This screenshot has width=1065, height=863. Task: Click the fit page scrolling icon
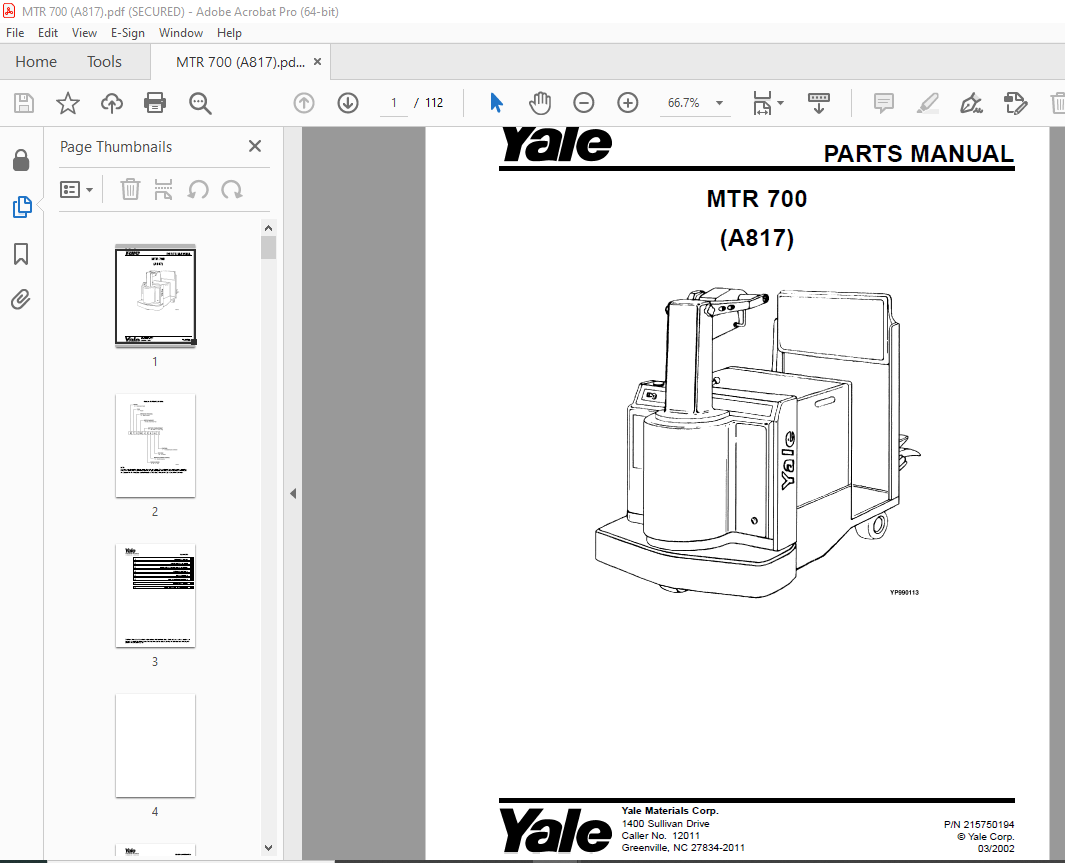[x=762, y=103]
